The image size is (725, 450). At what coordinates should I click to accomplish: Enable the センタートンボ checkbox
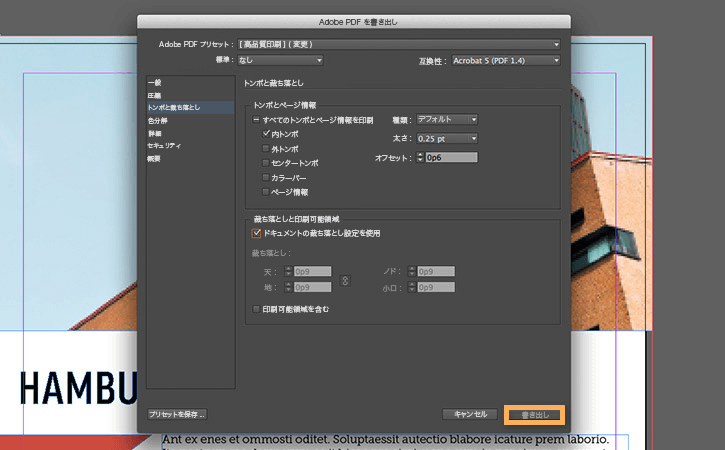click(265, 163)
